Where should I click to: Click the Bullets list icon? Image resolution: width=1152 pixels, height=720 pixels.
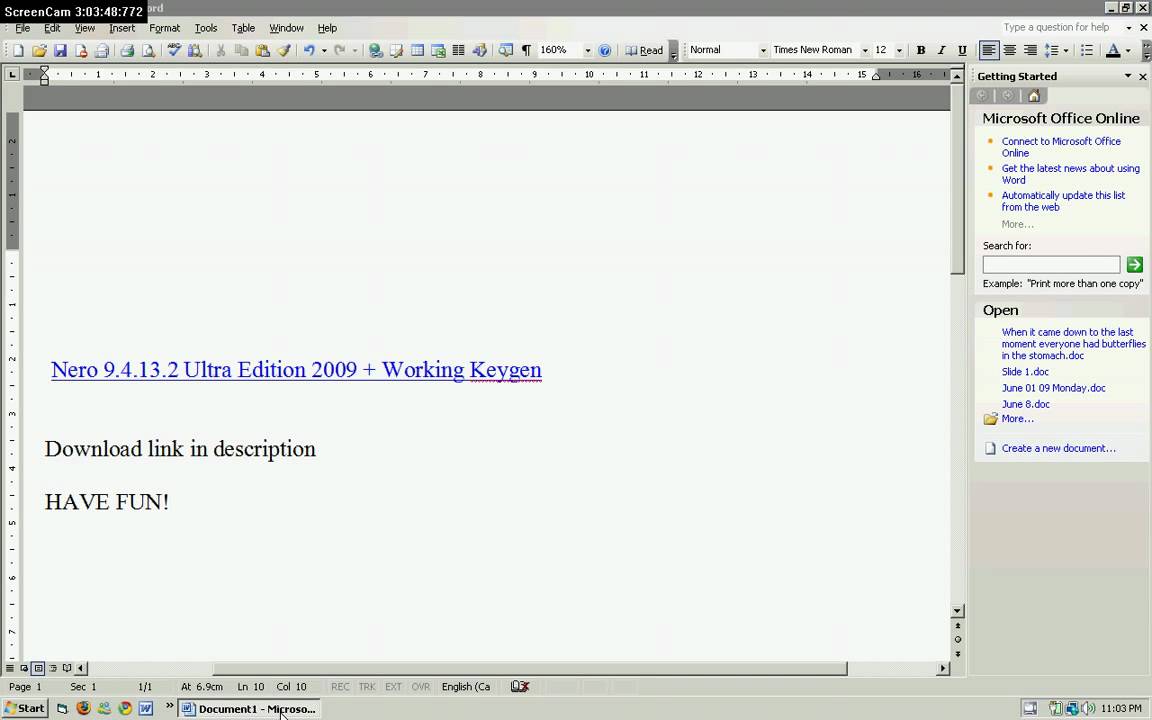coord(1087,51)
